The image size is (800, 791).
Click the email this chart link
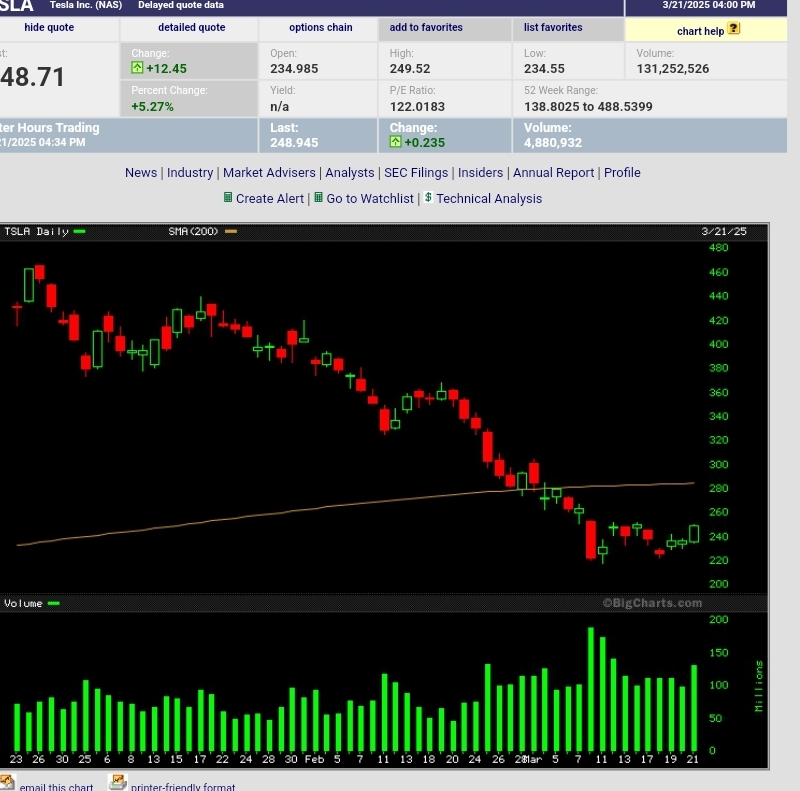56,787
